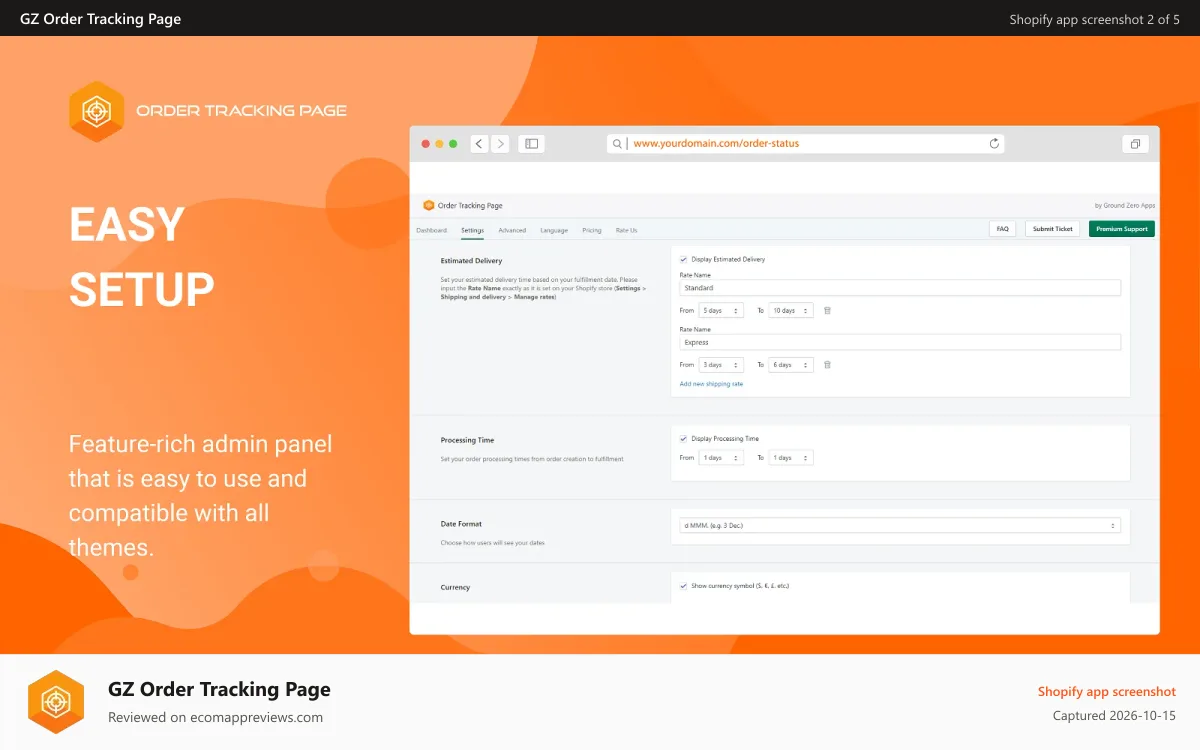The height and width of the screenshot is (750, 1200).
Task: Click the EASY SETUP headline
Action: pyautogui.click(x=141, y=257)
